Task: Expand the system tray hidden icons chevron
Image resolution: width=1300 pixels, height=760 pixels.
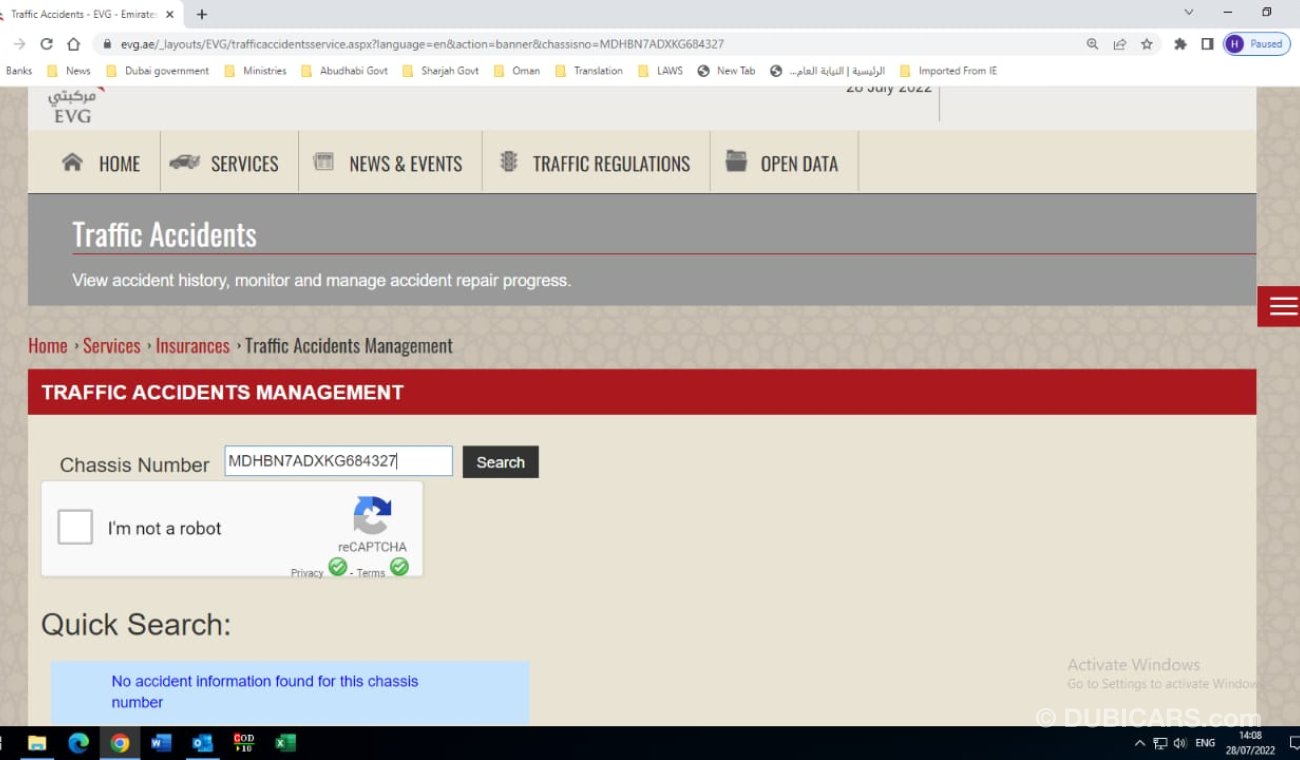Action: [1139, 743]
